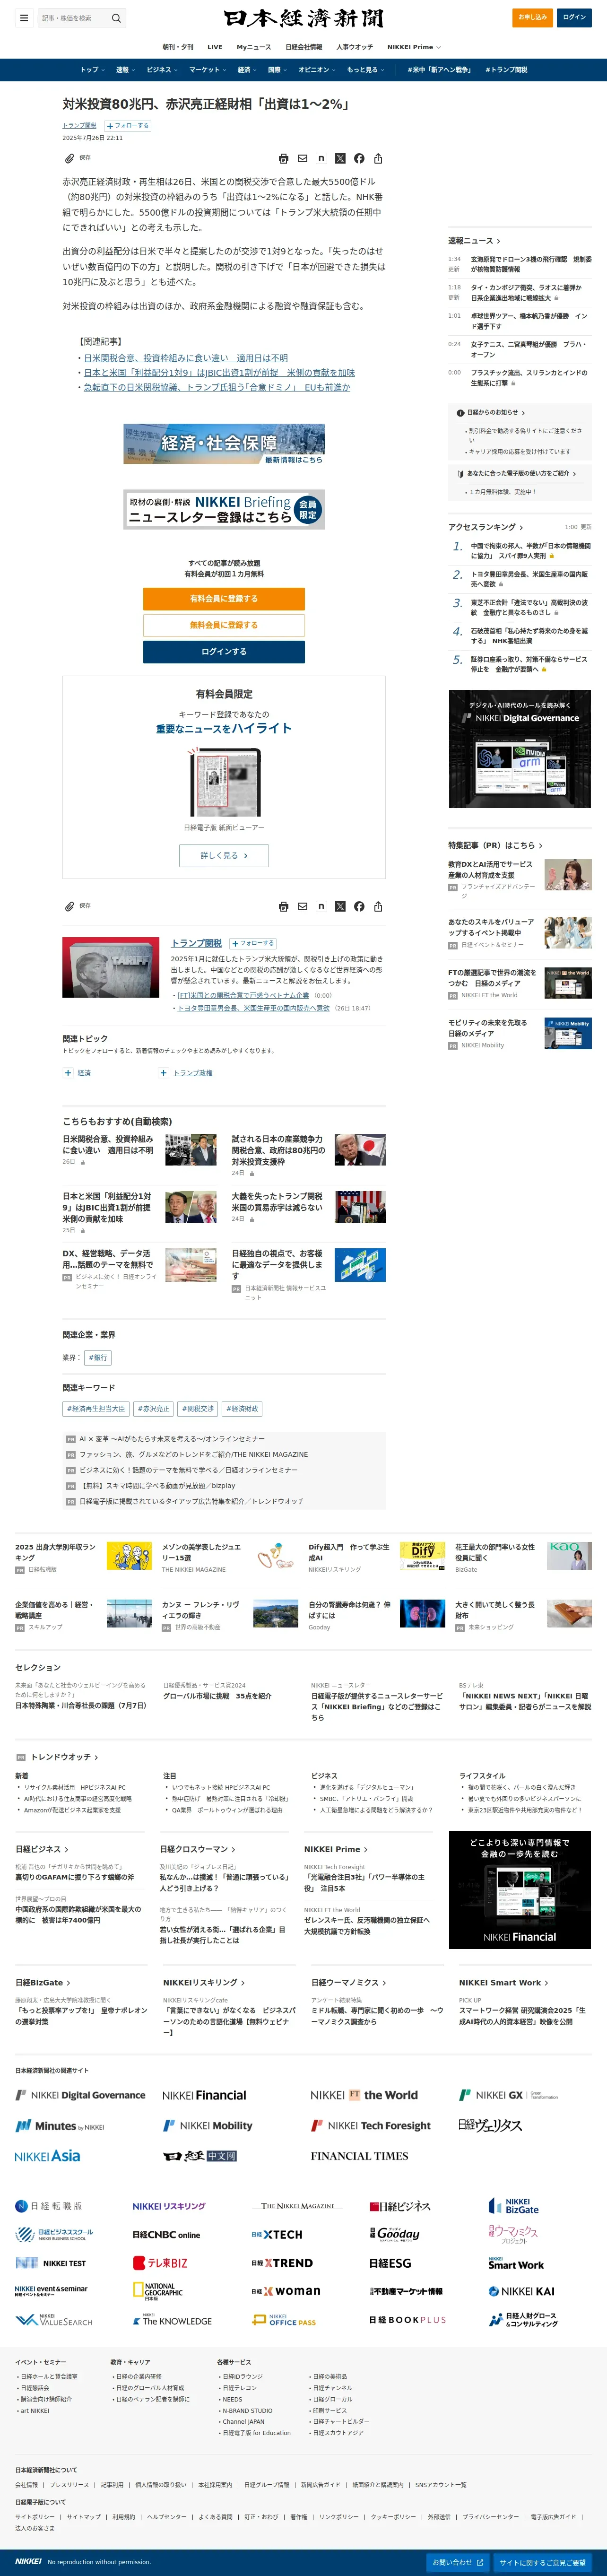Click the orange お申し込み button

[532, 17]
